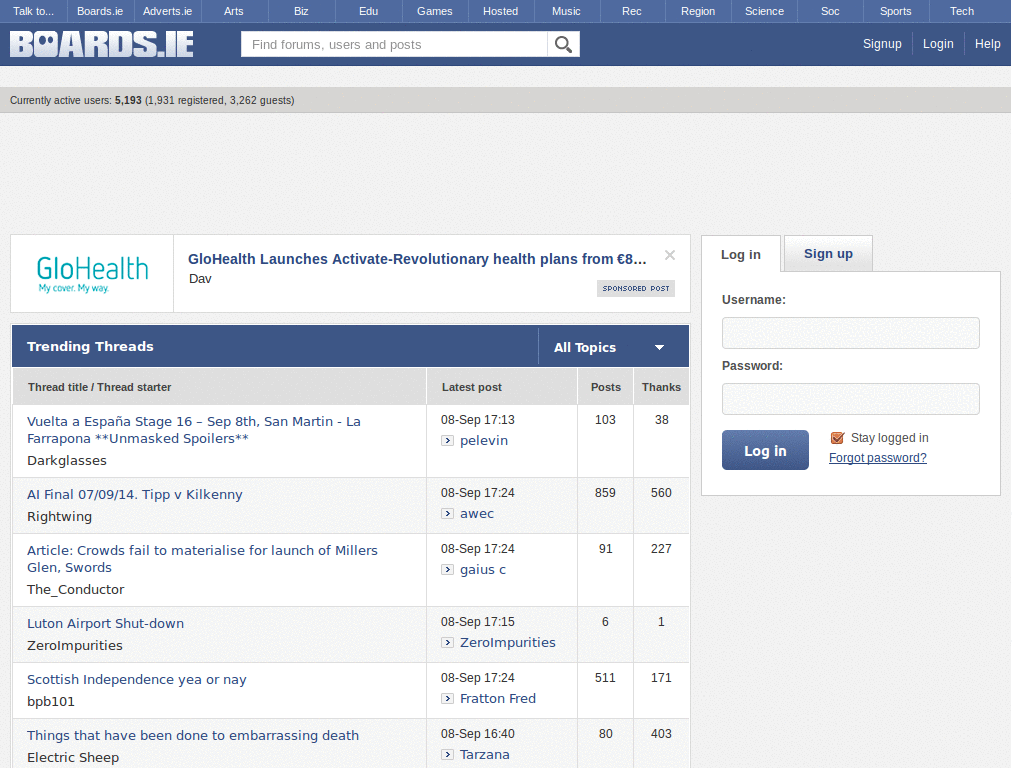Click Login in the header

coord(938,44)
